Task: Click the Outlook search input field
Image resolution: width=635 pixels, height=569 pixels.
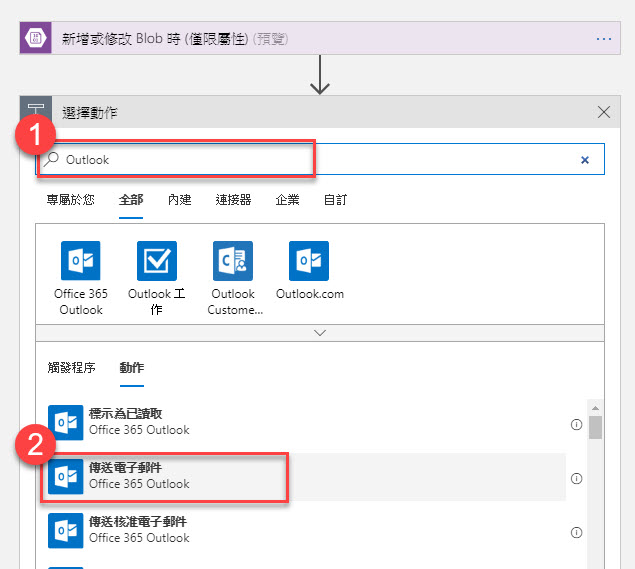Action: tap(320, 159)
